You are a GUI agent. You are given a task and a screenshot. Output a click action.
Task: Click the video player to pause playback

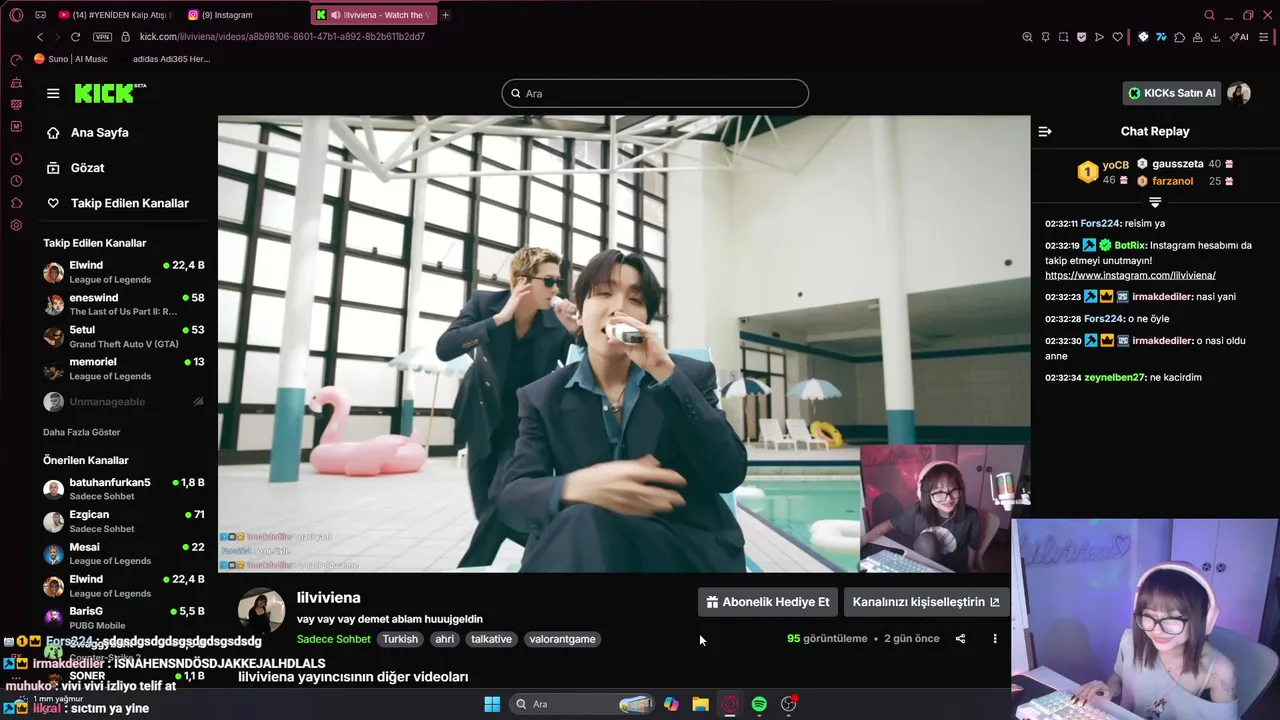[x=624, y=344]
